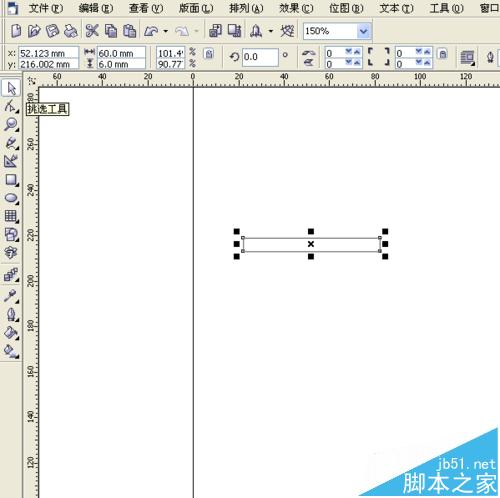Increase the bottom-left corner roundness value
Viewport: 500px width, 498px height.
pos(357,62)
